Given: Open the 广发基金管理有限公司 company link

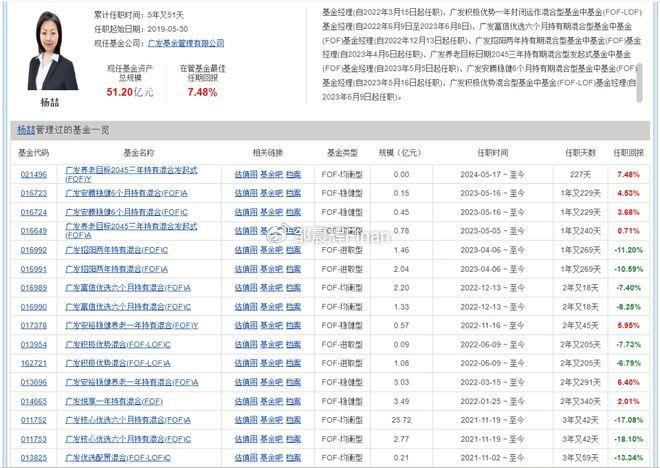Looking at the screenshot, I should coord(186,43).
